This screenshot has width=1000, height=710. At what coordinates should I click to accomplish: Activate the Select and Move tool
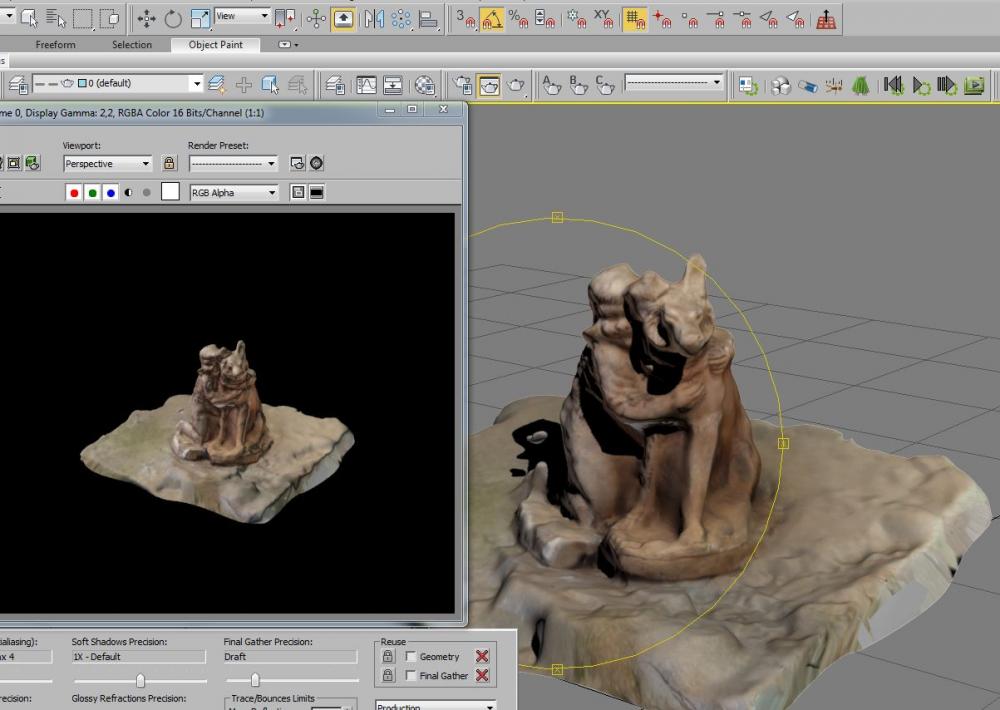click(x=146, y=18)
